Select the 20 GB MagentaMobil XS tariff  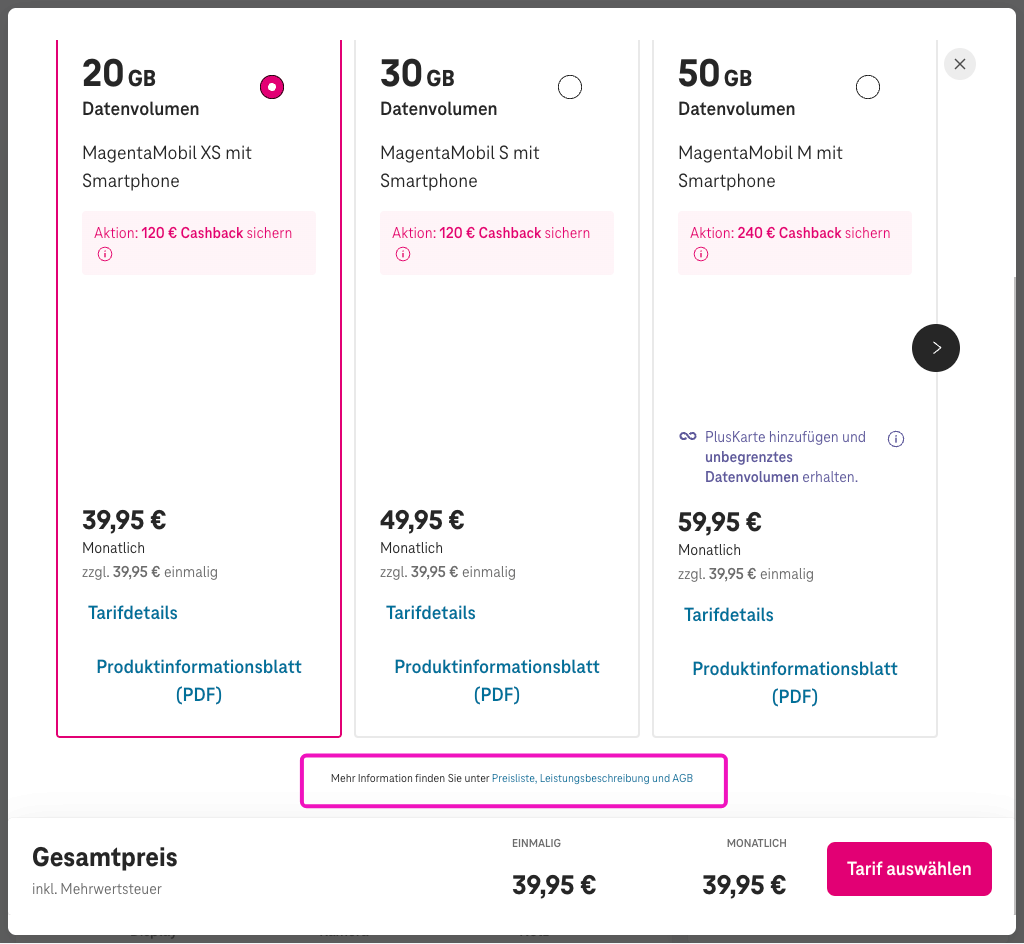(x=271, y=87)
